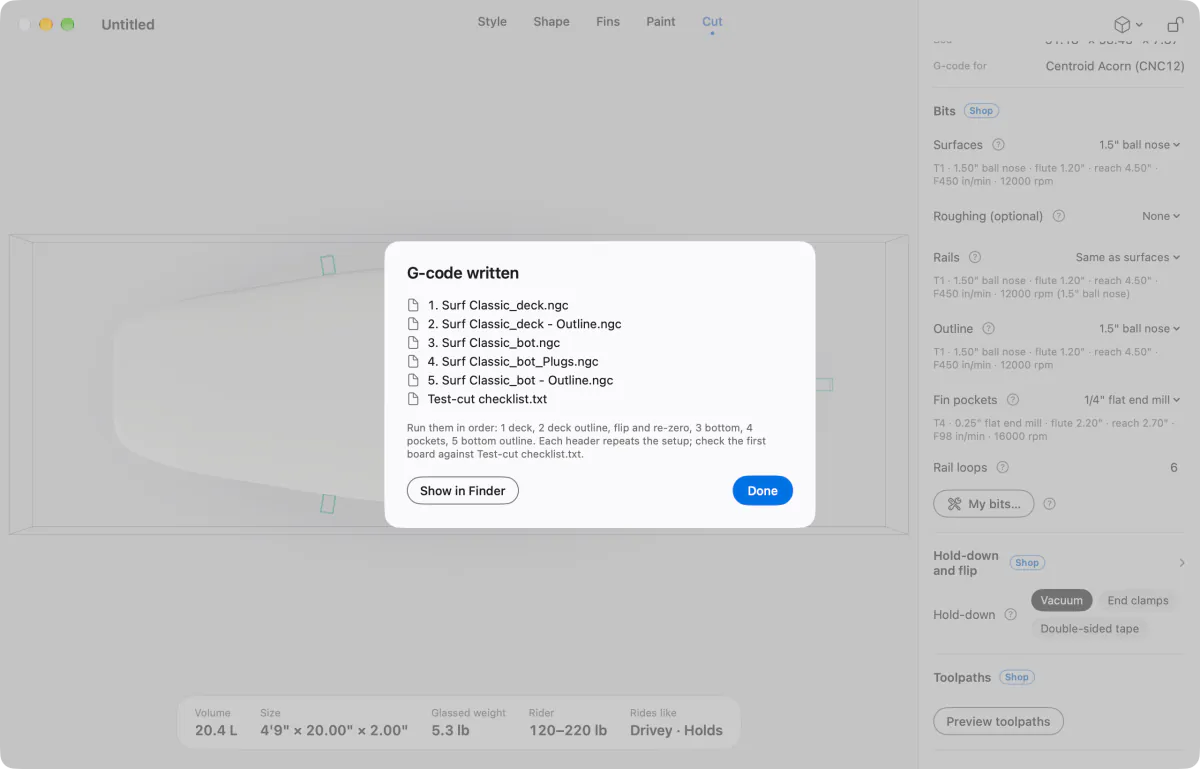
Task: Select Double-sided tape hold-down
Action: (1090, 629)
